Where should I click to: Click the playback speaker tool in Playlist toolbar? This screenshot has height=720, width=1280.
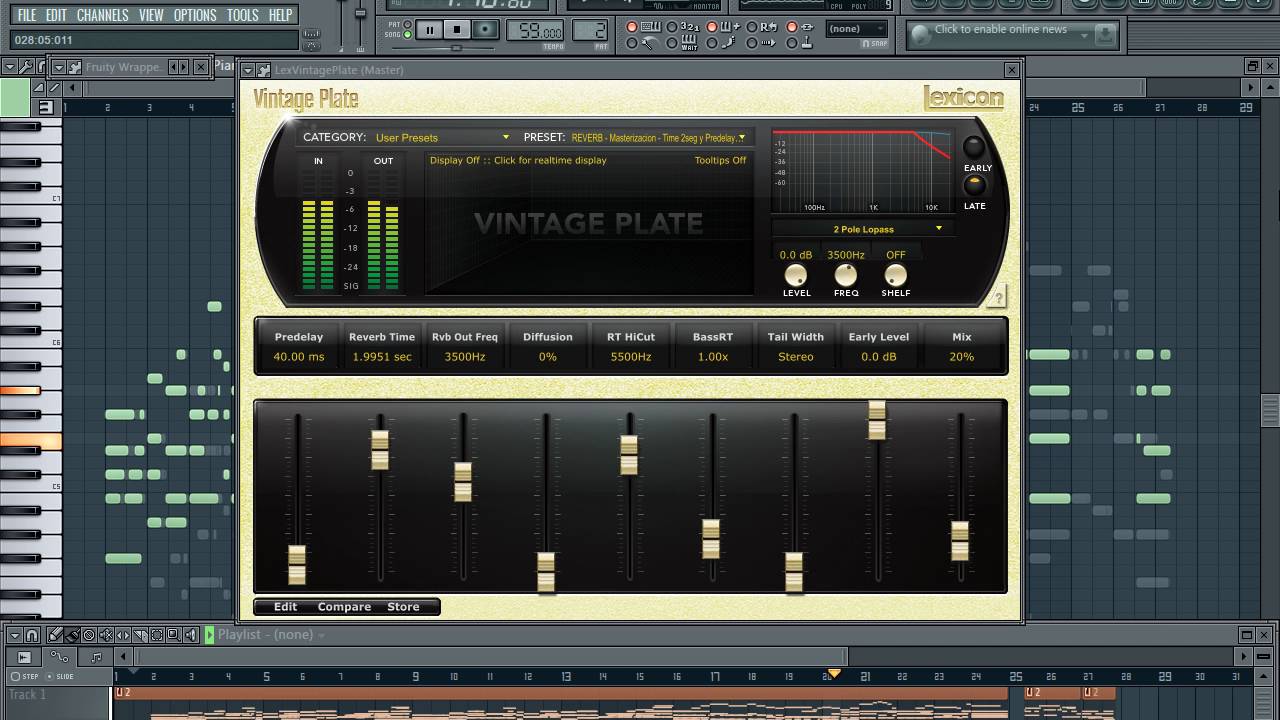(191, 635)
